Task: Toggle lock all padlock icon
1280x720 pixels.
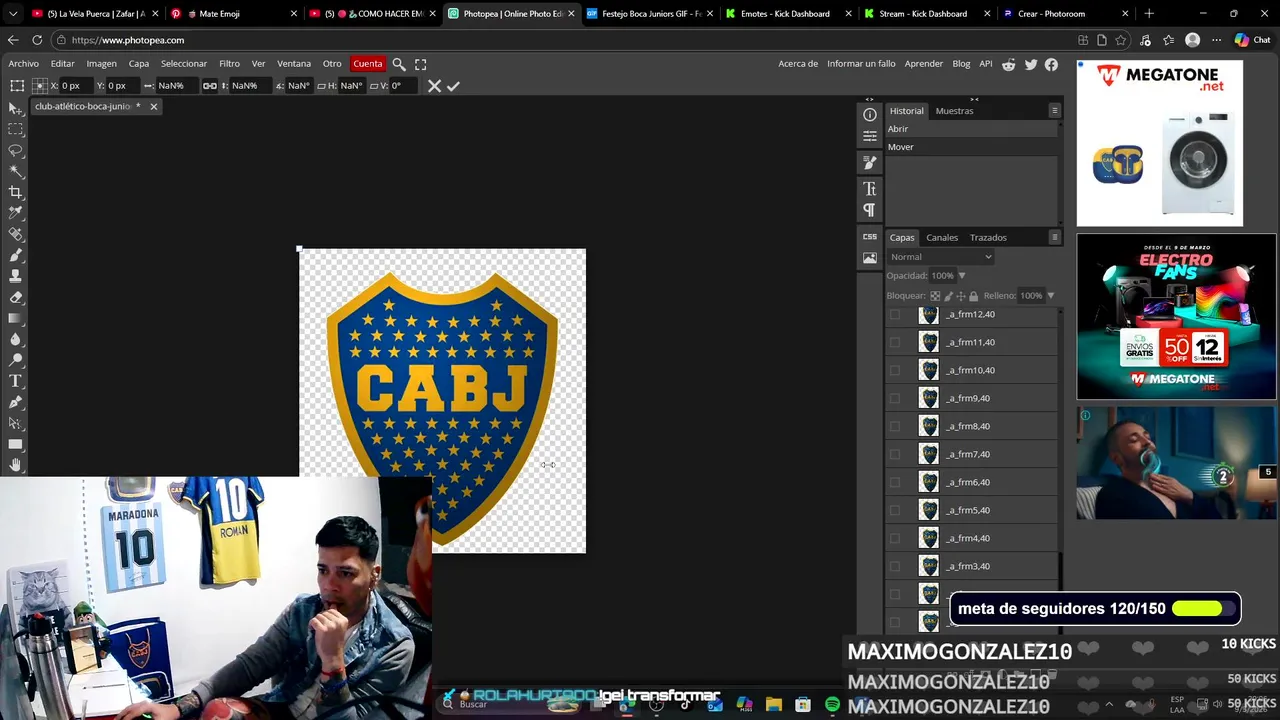Action: tap(973, 296)
